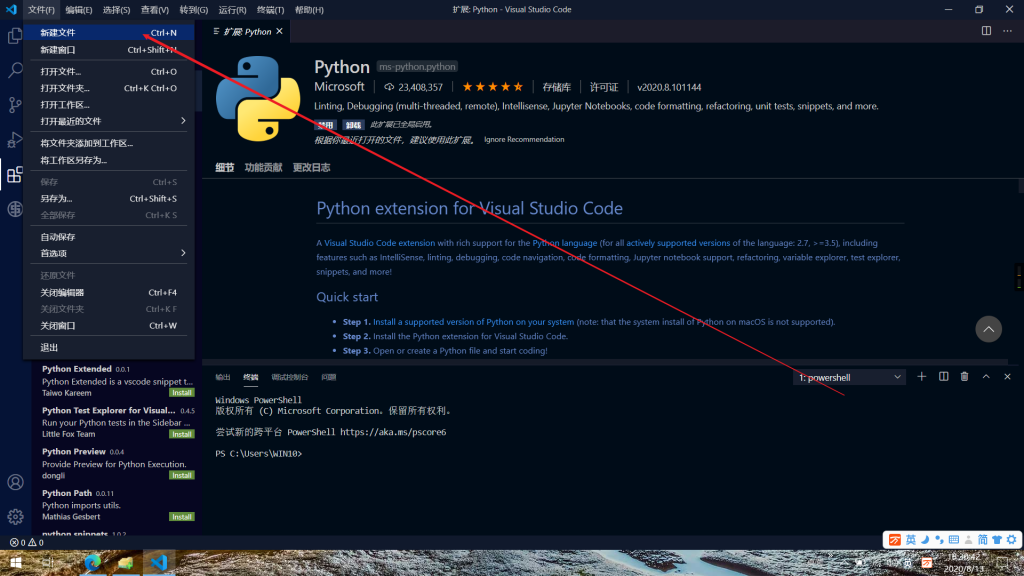Screen dimensions: 1024x576
Task: Choose 关闭编辑器 from File menu
Action: (x=108, y=293)
